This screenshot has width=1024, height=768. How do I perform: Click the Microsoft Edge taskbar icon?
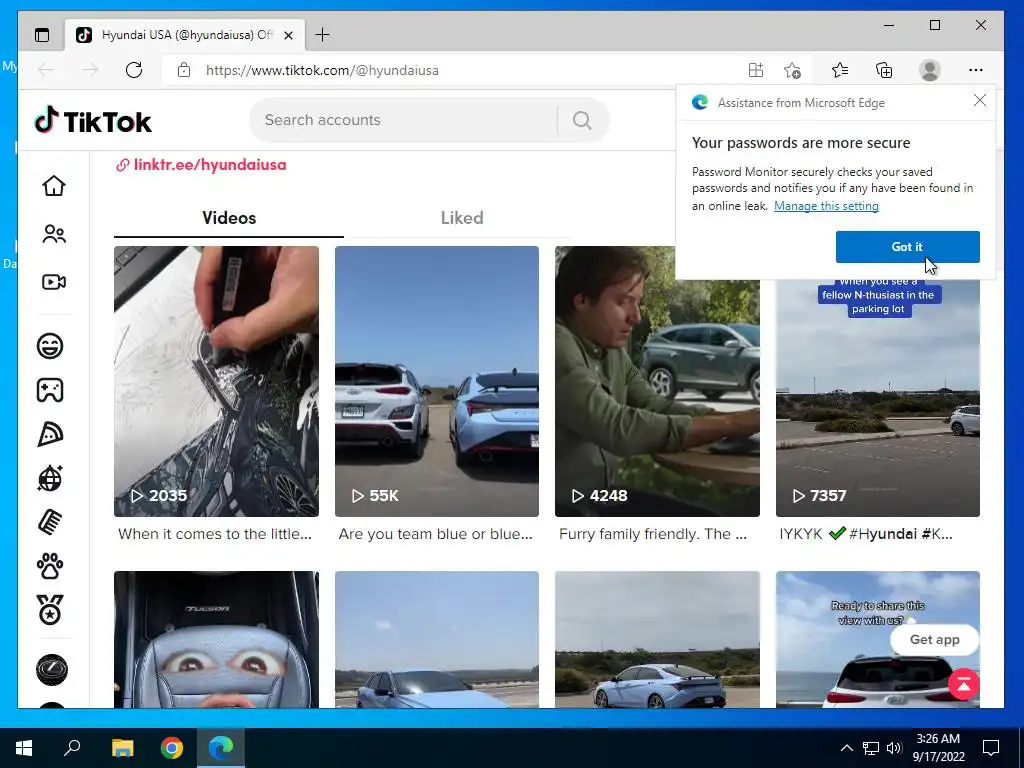point(221,748)
